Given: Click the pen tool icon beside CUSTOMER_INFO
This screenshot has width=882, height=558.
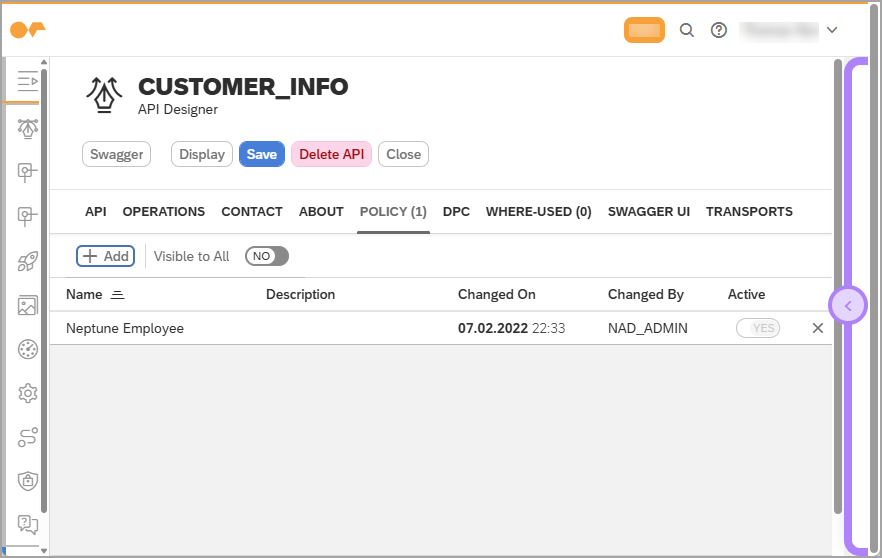Looking at the screenshot, I should 104,96.
